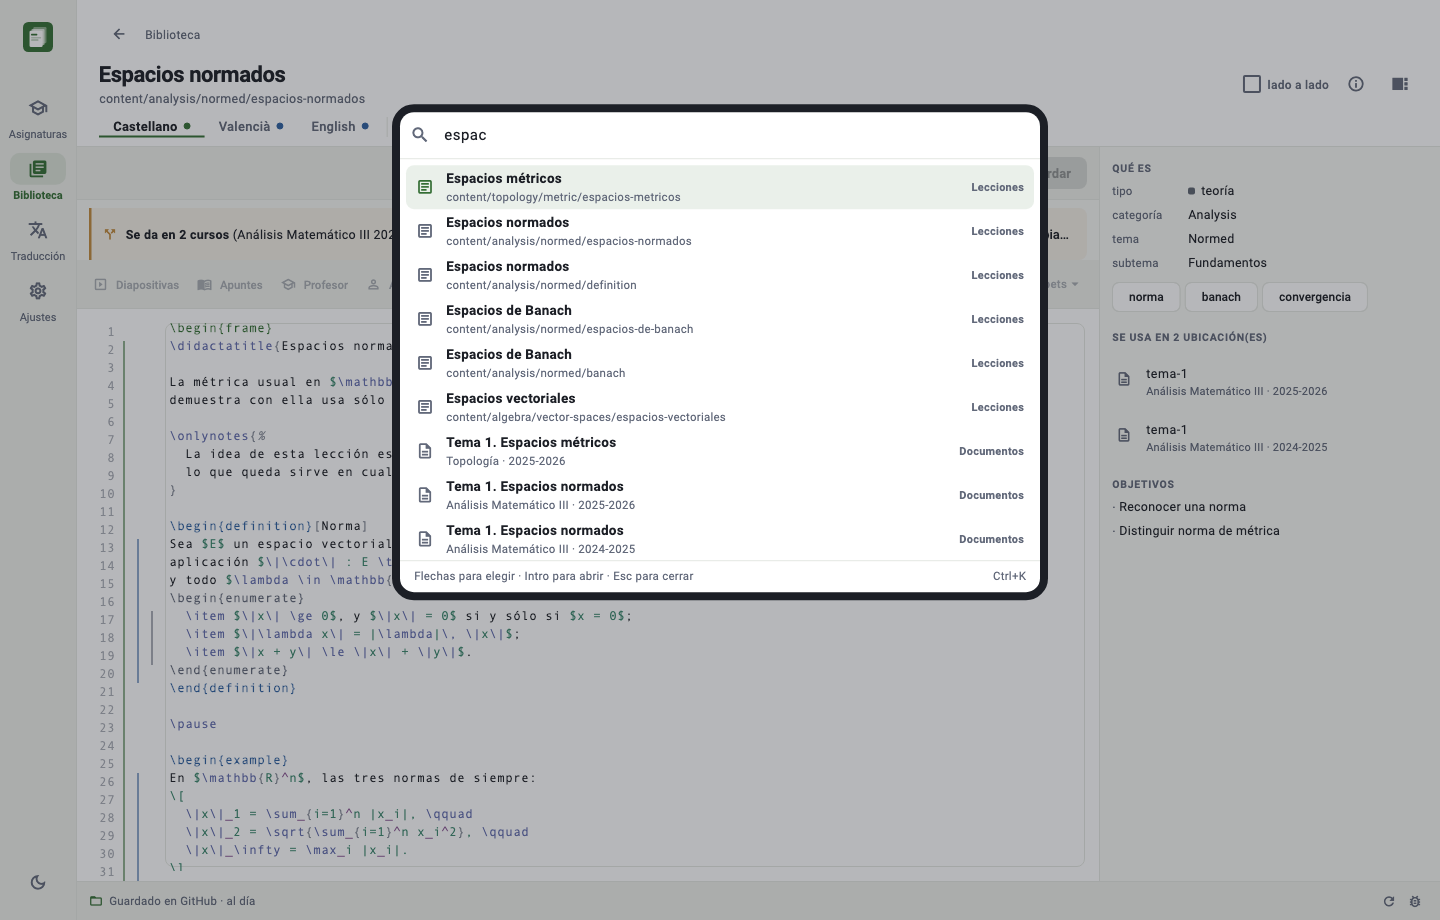Open Ajustes in the sidebar
The width and height of the screenshot is (1440, 920).
click(x=38, y=301)
